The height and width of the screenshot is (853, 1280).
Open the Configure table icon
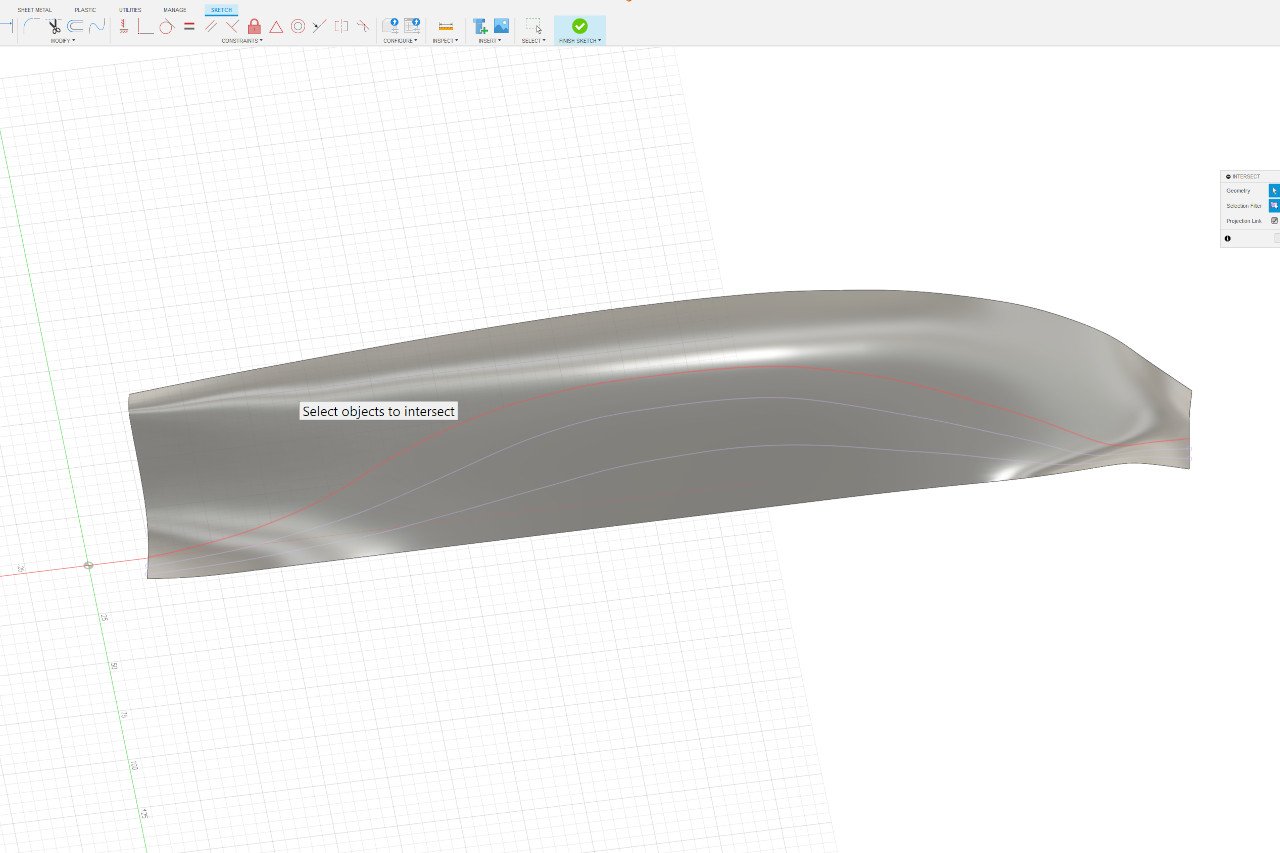(x=412, y=25)
